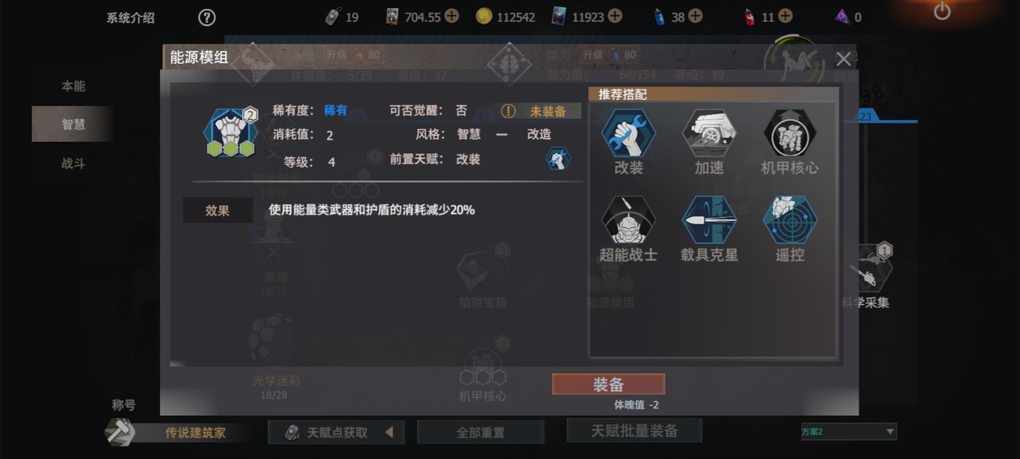1020x459 pixels.
Task: Open the 系统介绍 question mark help
Action: tap(206, 18)
